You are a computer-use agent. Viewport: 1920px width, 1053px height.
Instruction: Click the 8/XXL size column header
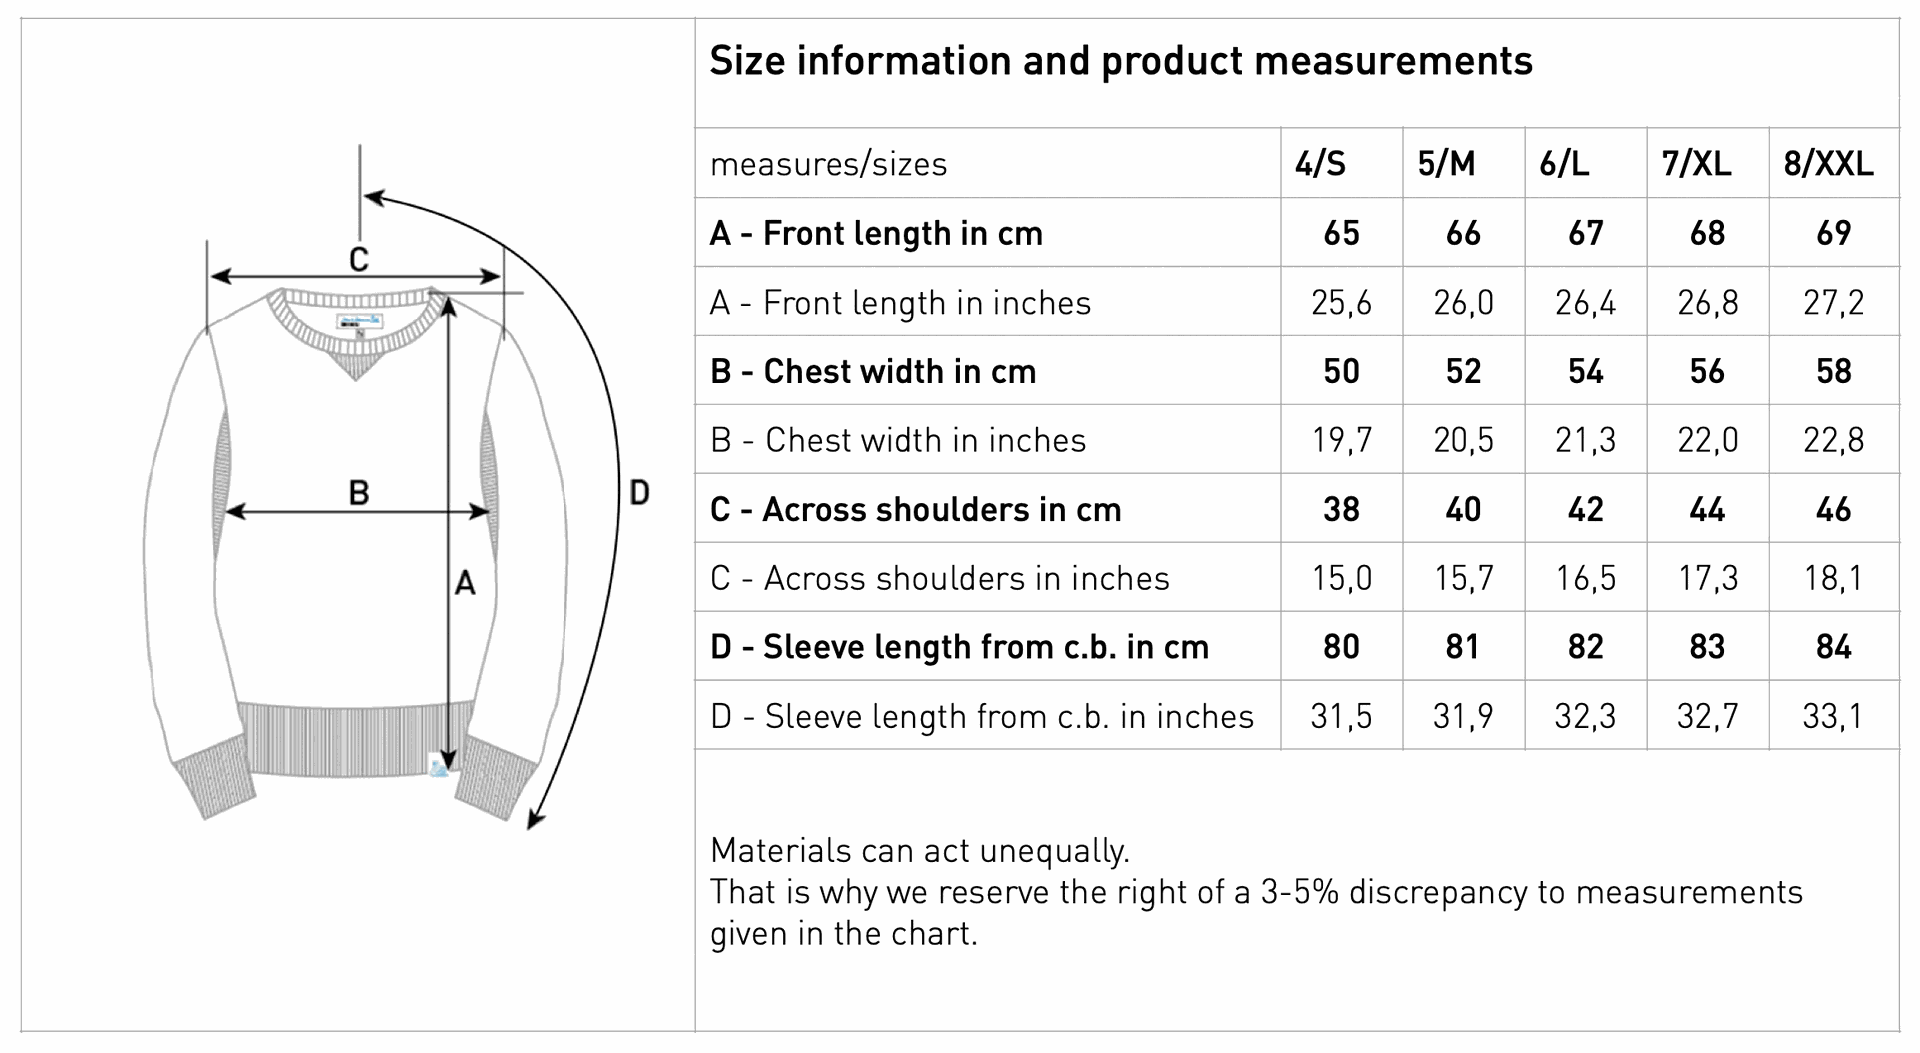click(1829, 163)
